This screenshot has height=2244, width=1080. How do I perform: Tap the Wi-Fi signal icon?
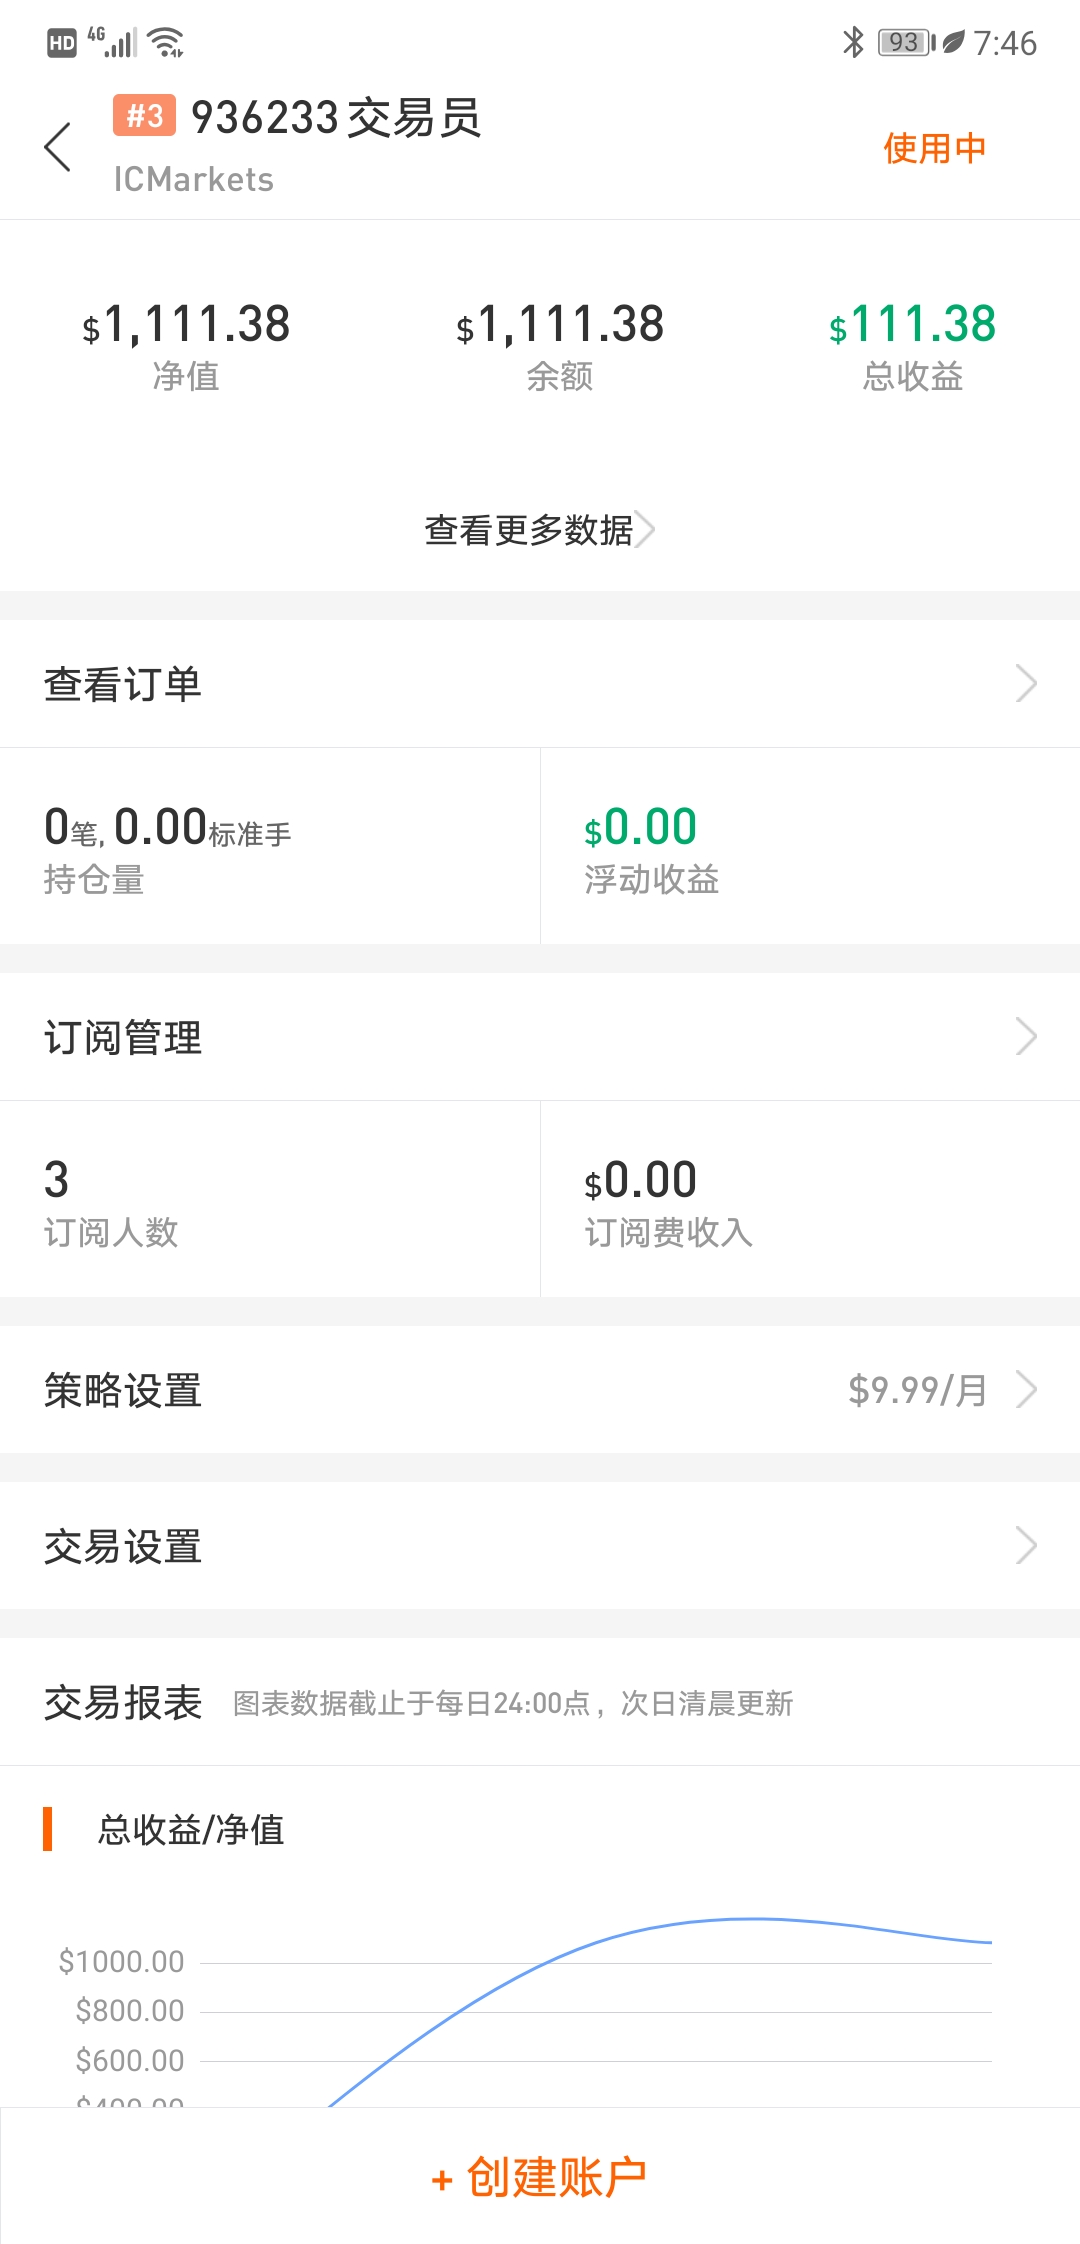click(165, 42)
